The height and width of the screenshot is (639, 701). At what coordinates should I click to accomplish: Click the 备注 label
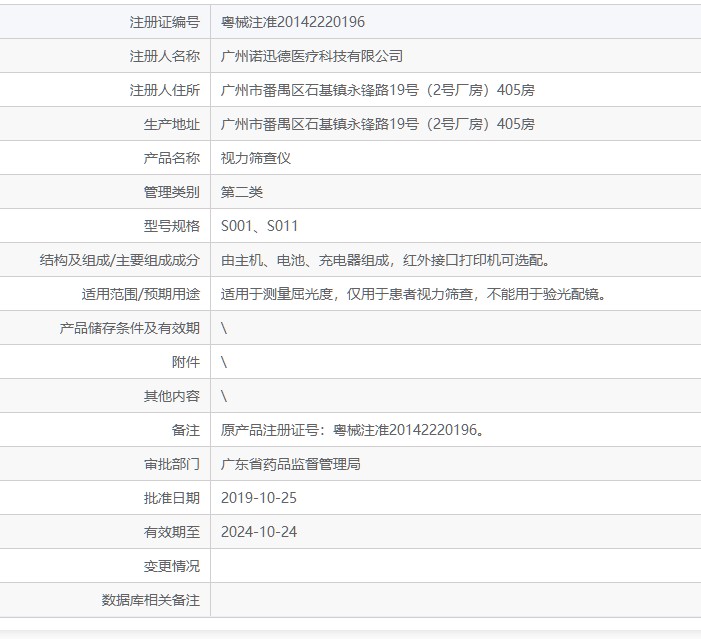186,430
